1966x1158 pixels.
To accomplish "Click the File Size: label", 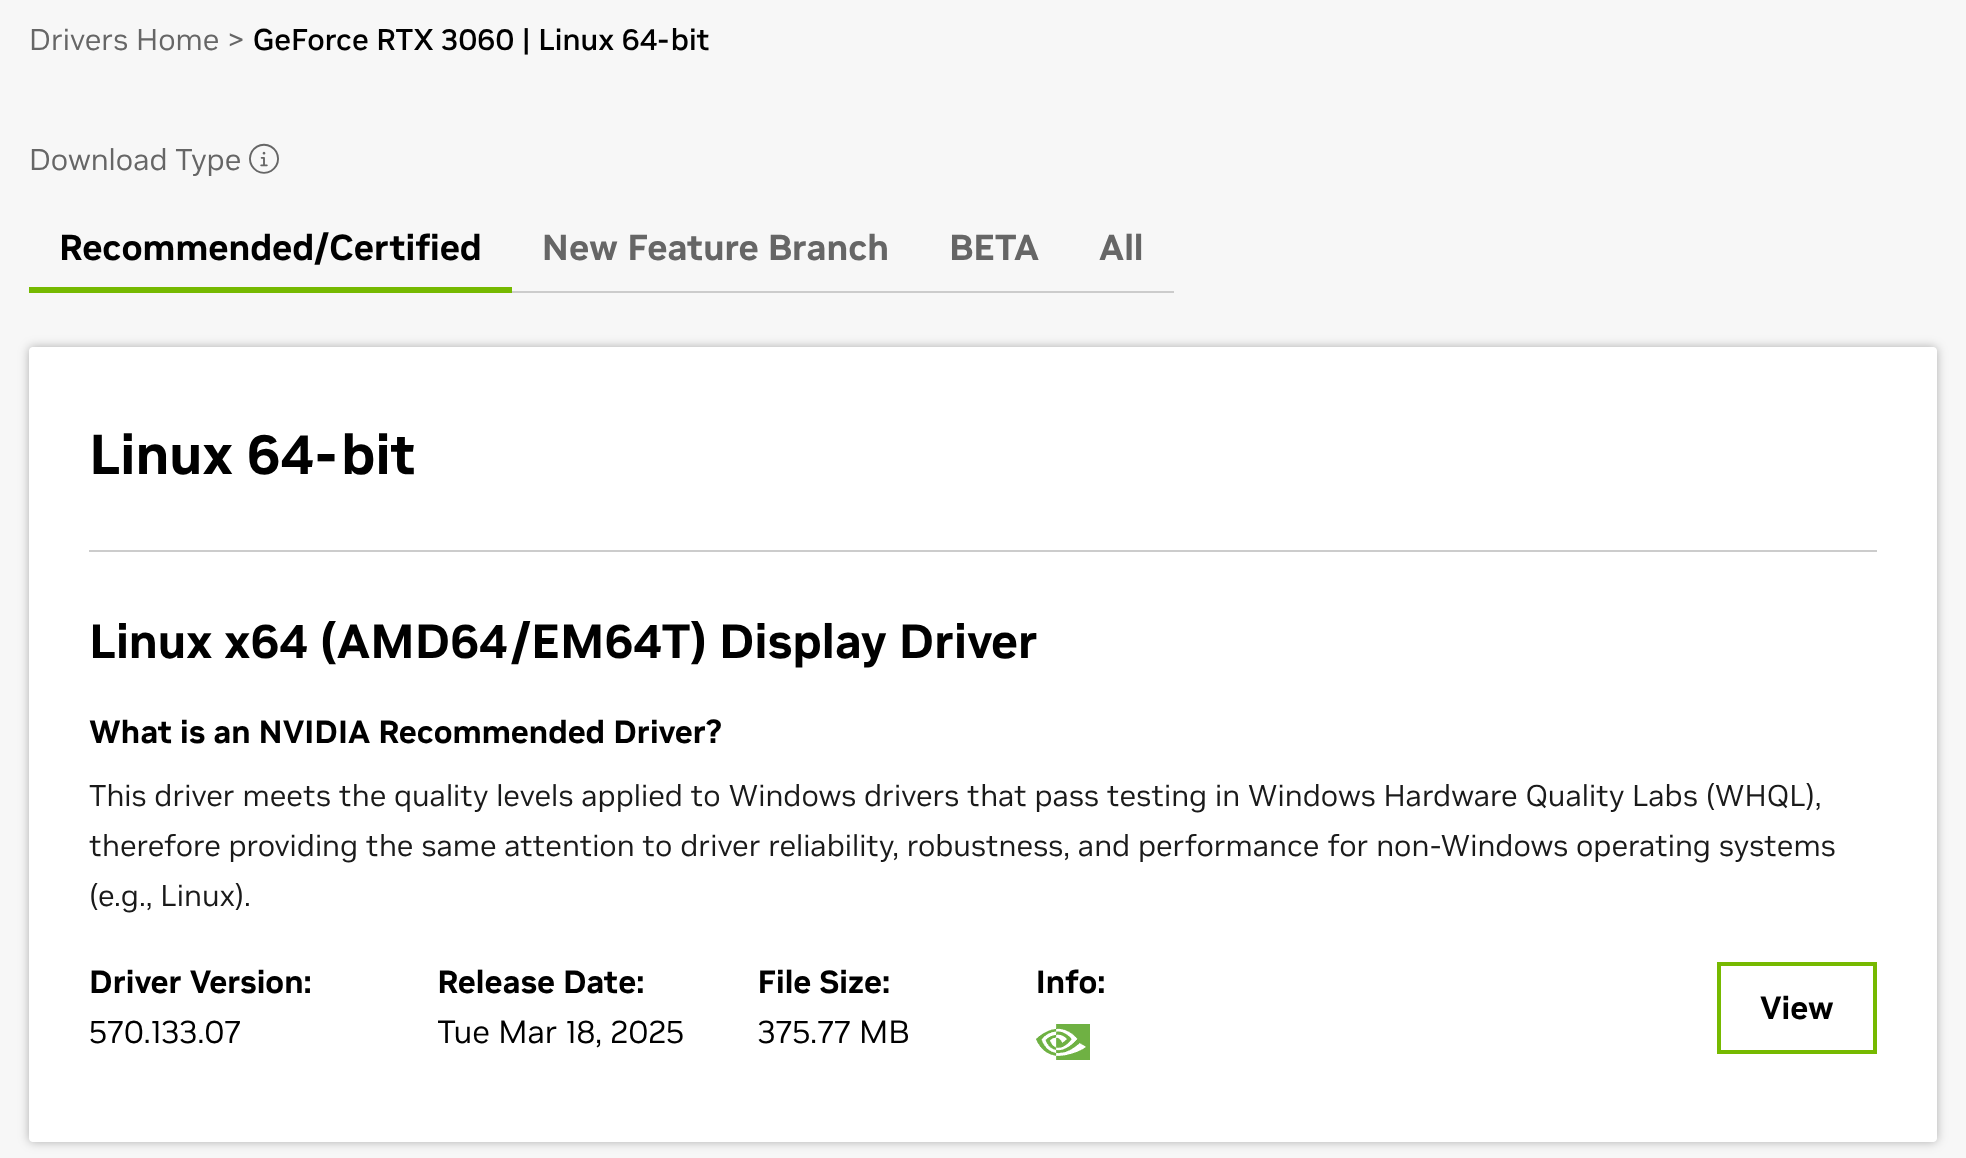I will pyautogui.click(x=824, y=982).
